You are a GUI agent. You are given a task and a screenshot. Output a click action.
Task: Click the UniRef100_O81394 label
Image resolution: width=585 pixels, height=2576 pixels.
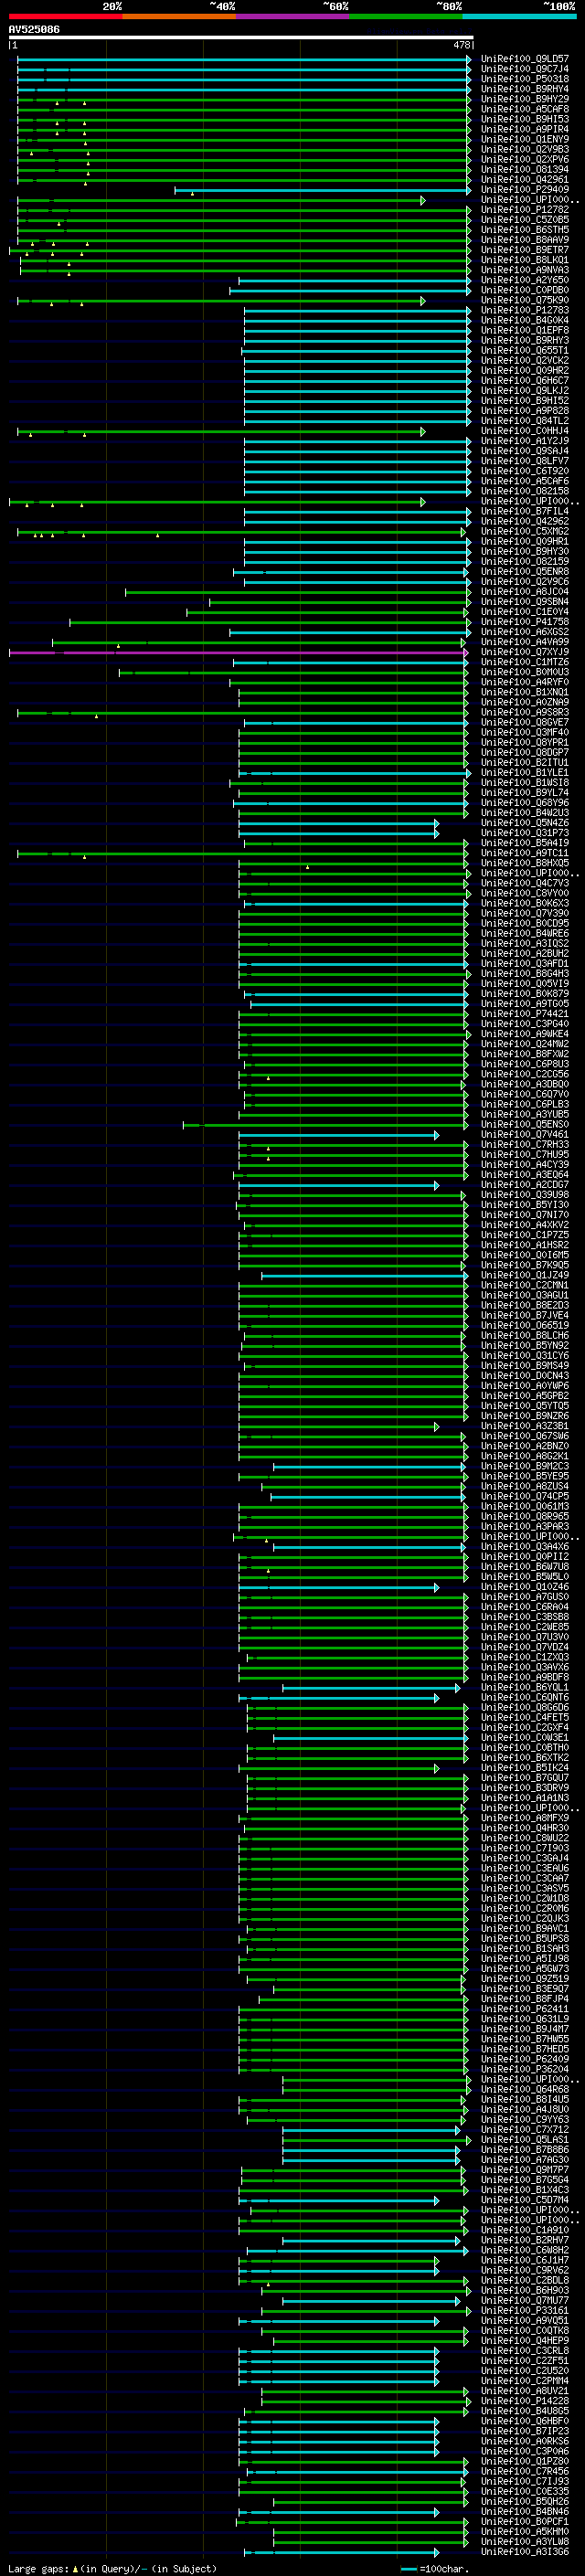click(x=524, y=170)
